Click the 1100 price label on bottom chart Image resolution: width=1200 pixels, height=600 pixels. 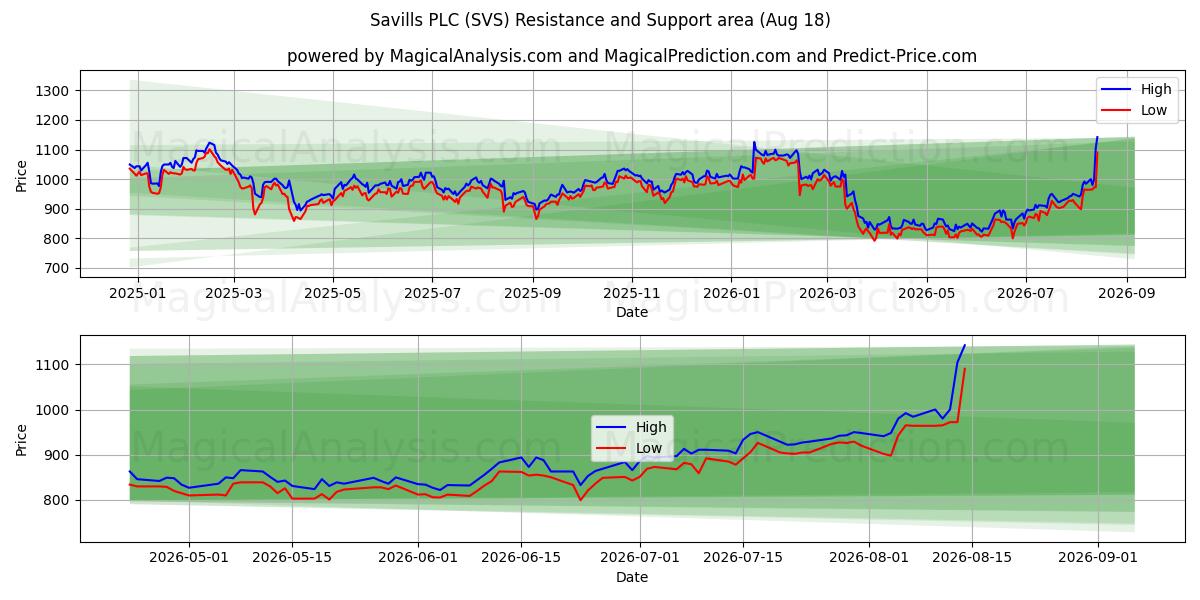[x=53, y=366]
